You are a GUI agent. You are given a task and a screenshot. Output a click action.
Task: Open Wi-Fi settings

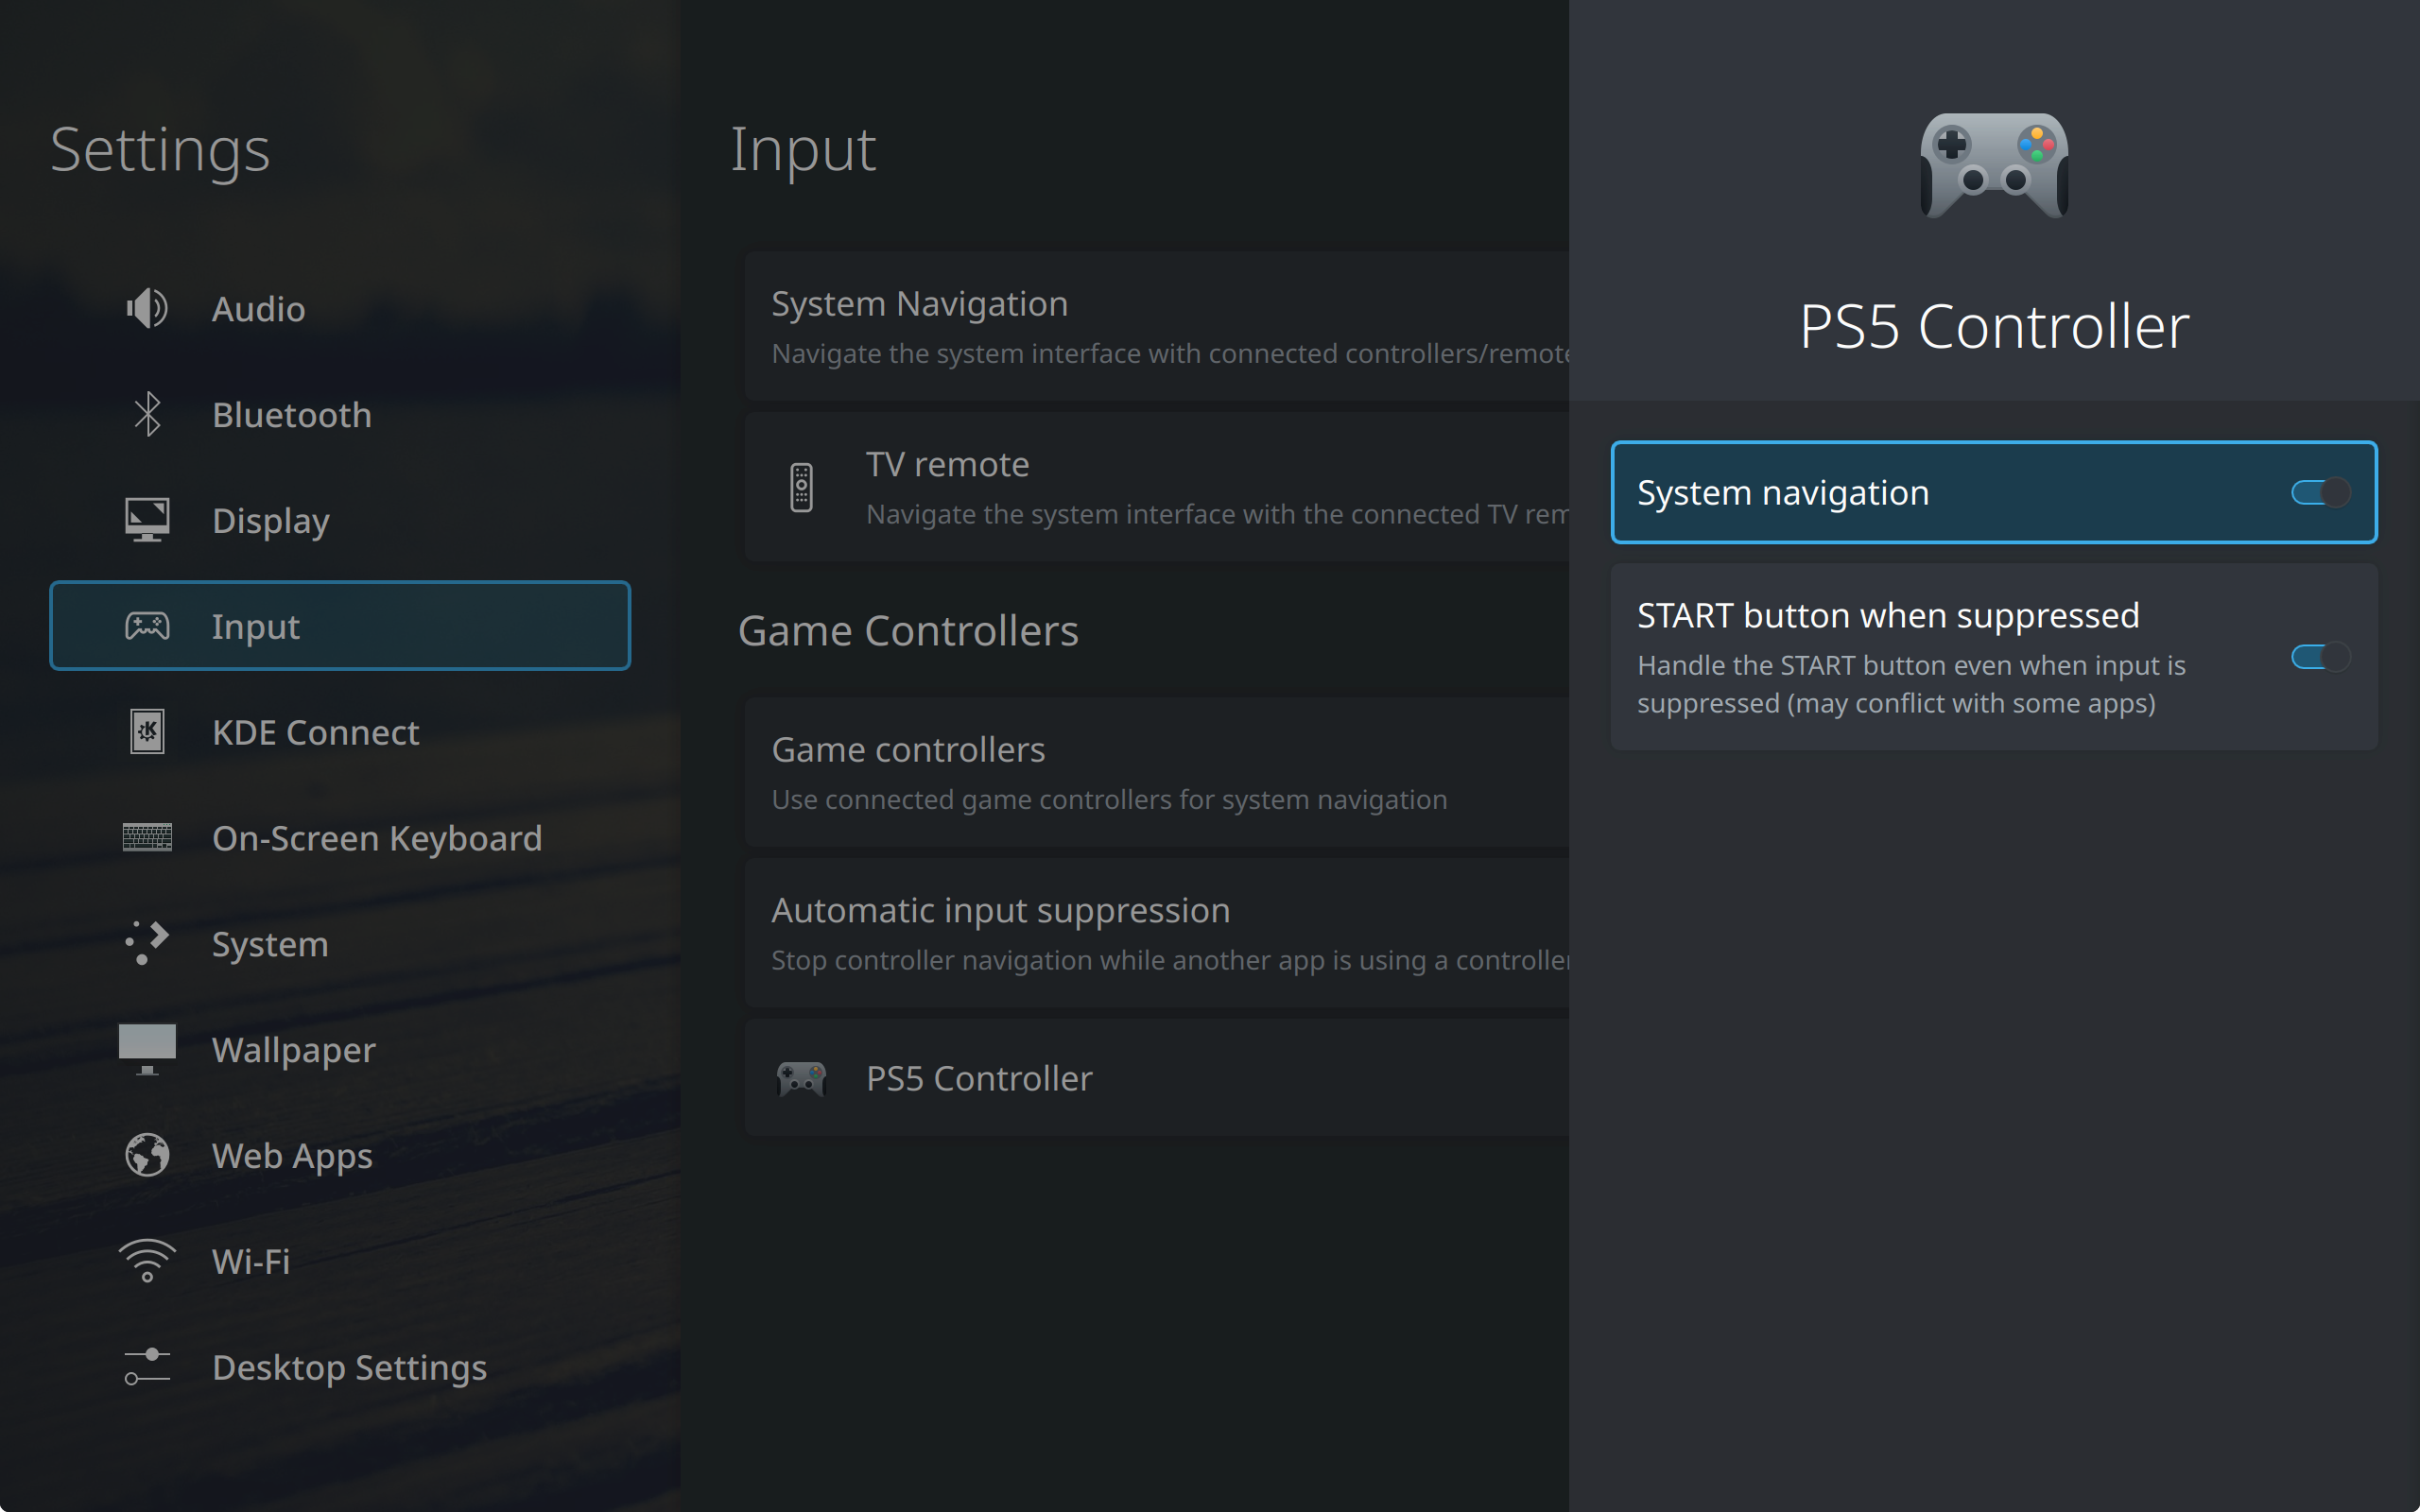(x=340, y=1261)
